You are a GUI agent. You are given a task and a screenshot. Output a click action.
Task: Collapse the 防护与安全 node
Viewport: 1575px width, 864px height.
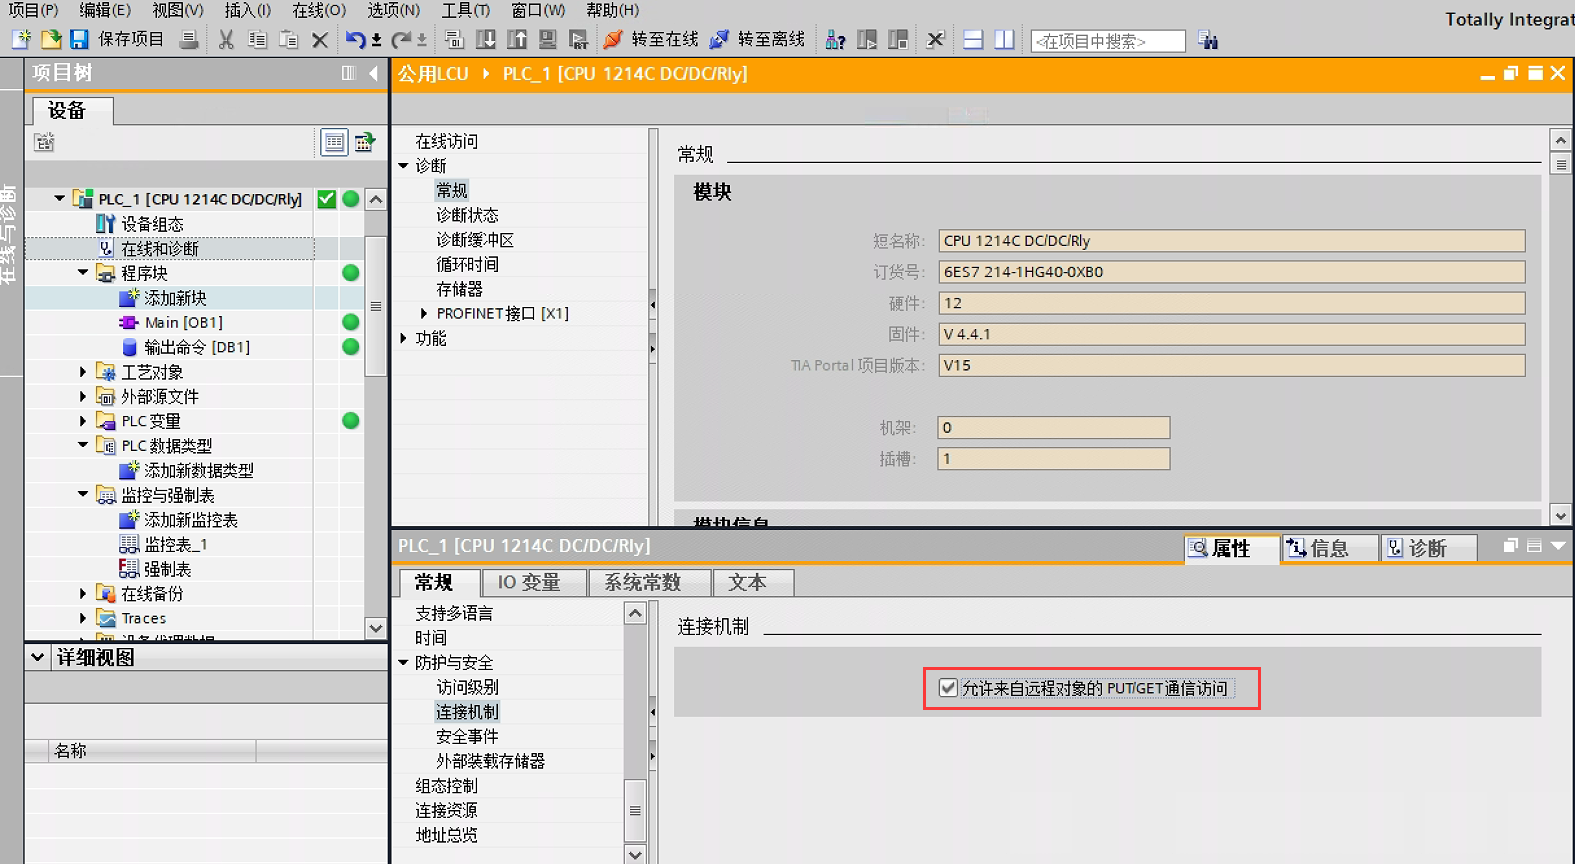click(403, 662)
